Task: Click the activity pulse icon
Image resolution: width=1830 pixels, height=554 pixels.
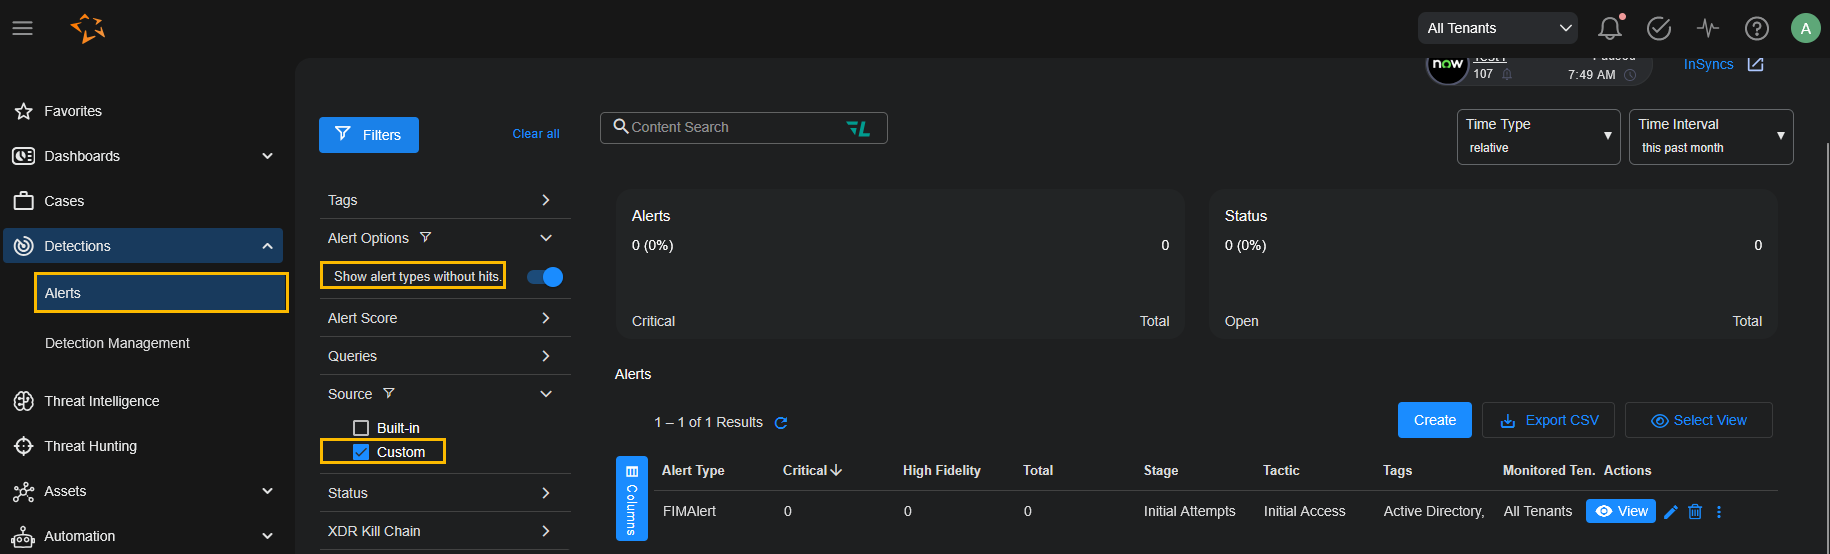Action: coord(1707,28)
